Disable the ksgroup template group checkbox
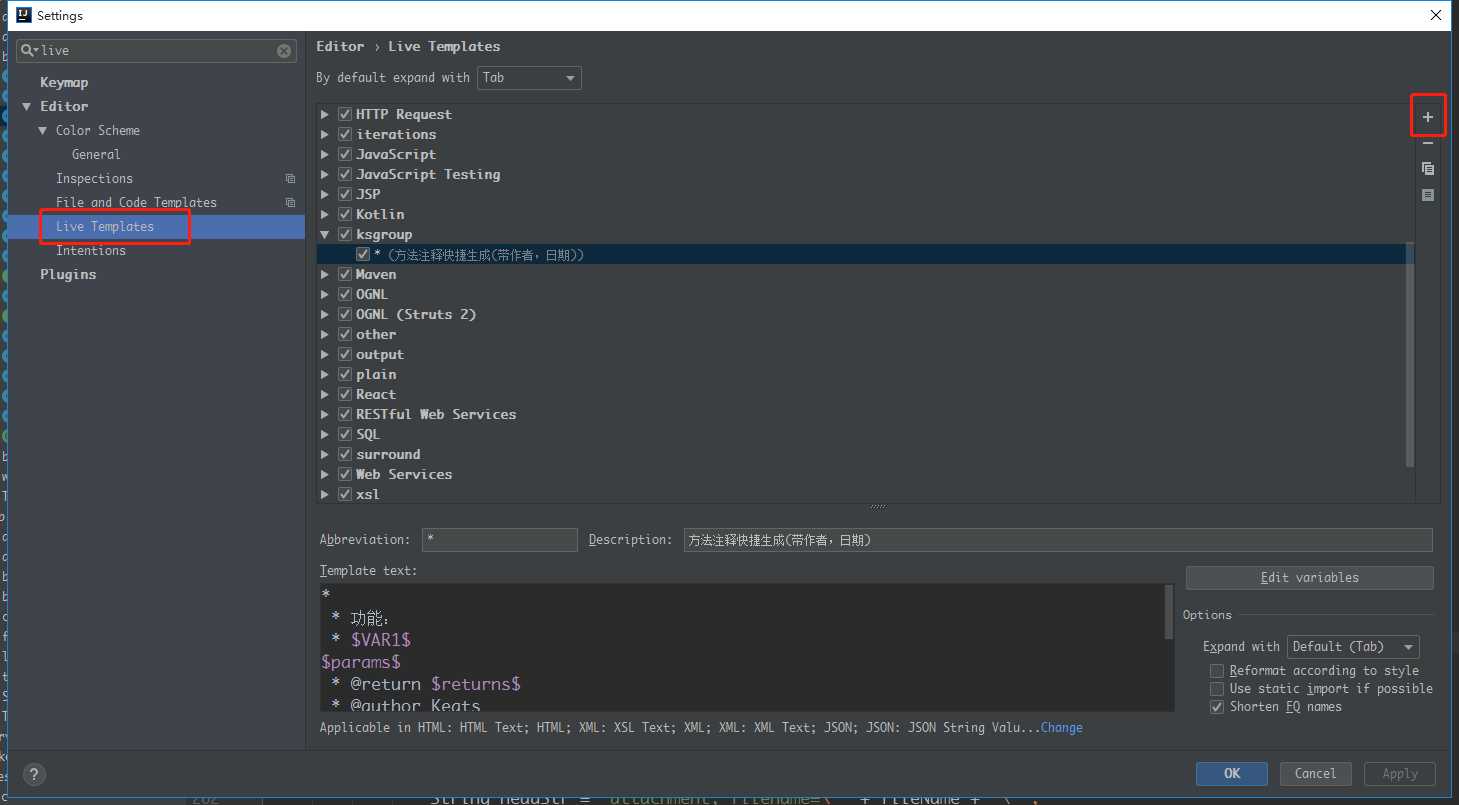This screenshot has width=1459, height=805. click(x=345, y=235)
